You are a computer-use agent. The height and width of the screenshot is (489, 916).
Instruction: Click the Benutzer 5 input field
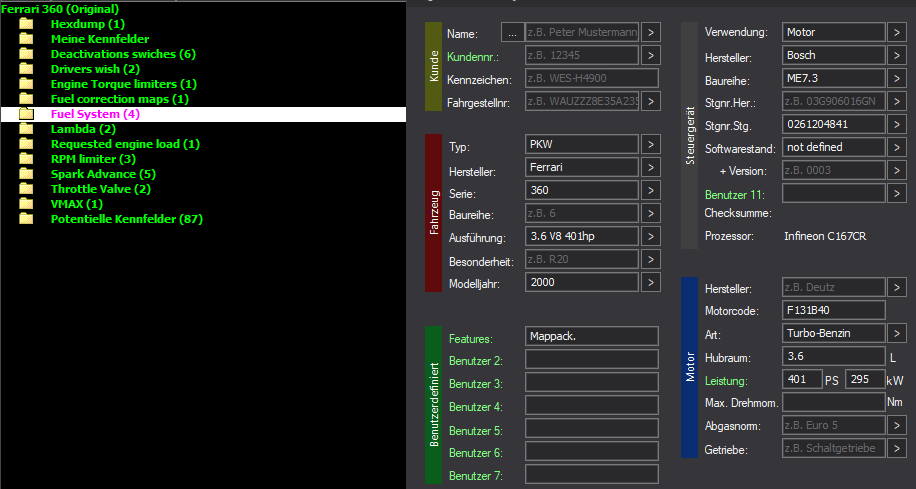592,428
